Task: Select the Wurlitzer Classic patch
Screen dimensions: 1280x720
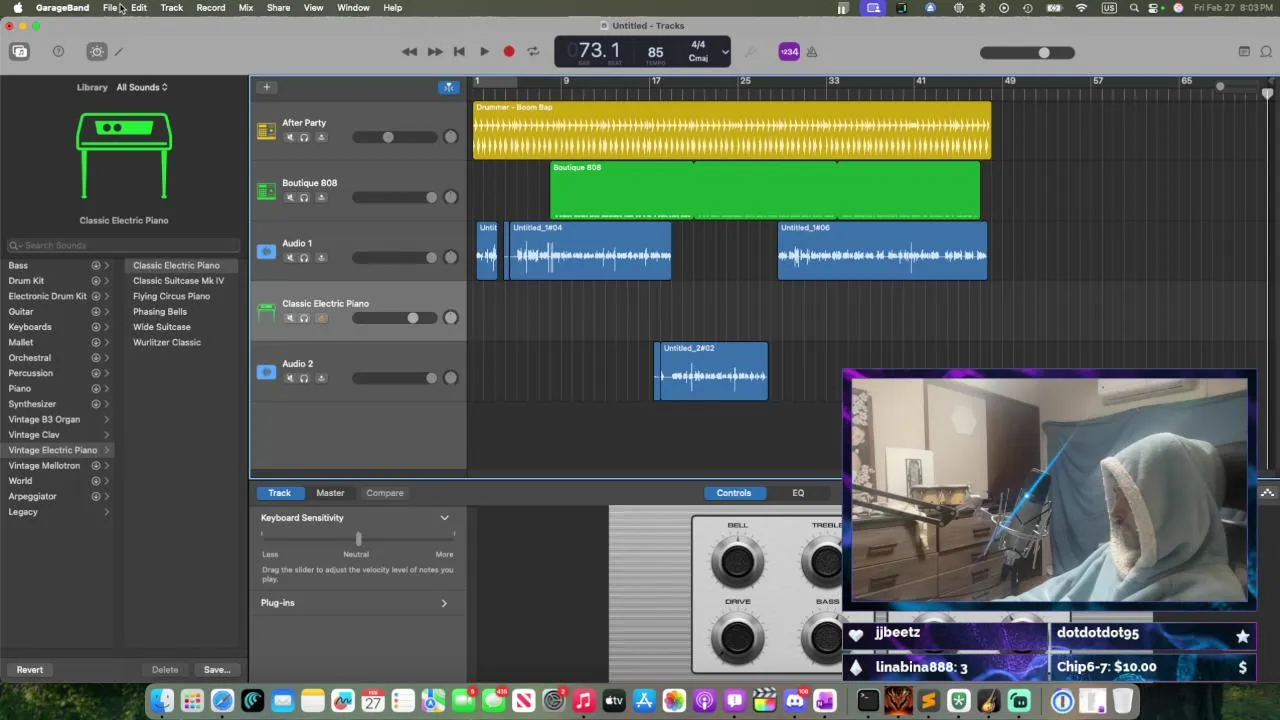Action: point(167,342)
